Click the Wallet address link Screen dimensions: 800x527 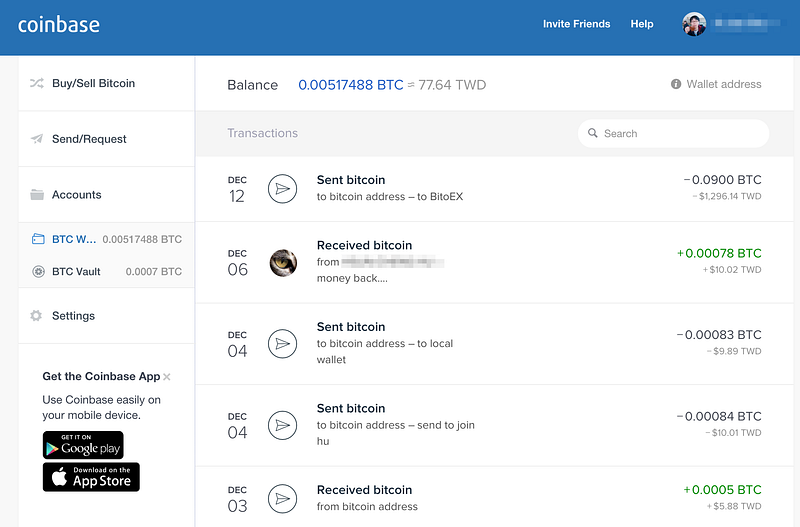723,85
